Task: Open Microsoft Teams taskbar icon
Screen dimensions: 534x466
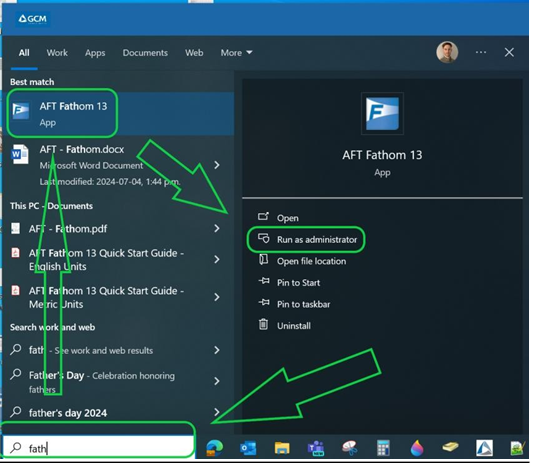Action: (316, 448)
